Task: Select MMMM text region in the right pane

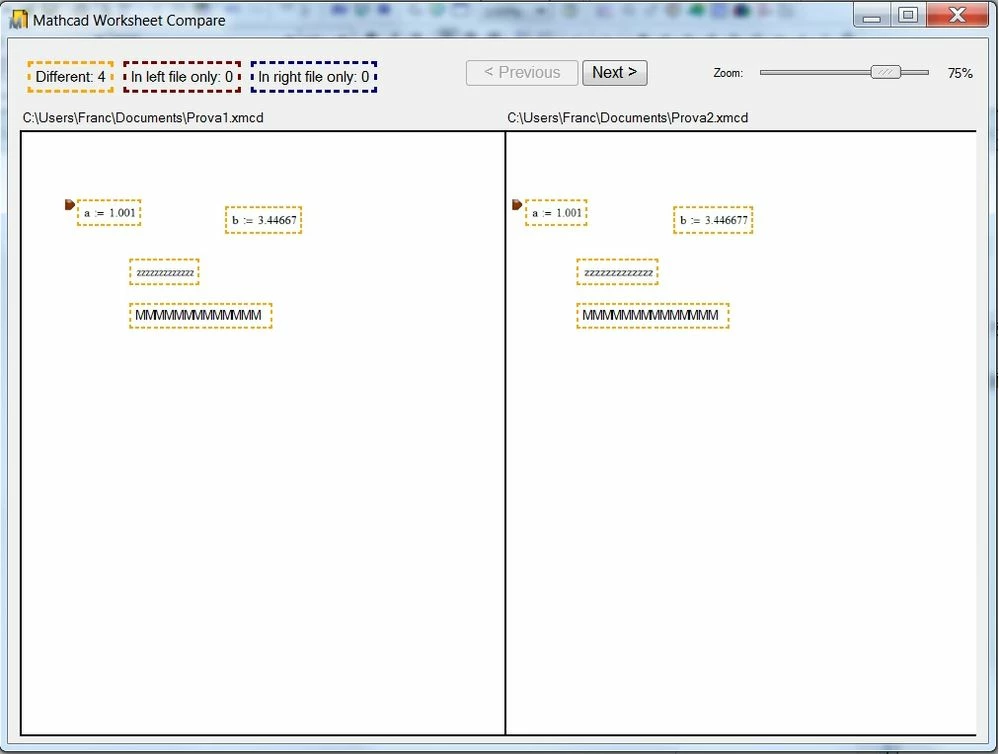Action: 653,315
